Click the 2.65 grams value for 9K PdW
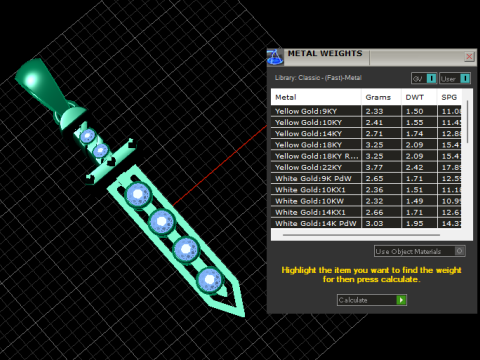Image resolution: width=480 pixels, height=360 pixels. click(381, 179)
